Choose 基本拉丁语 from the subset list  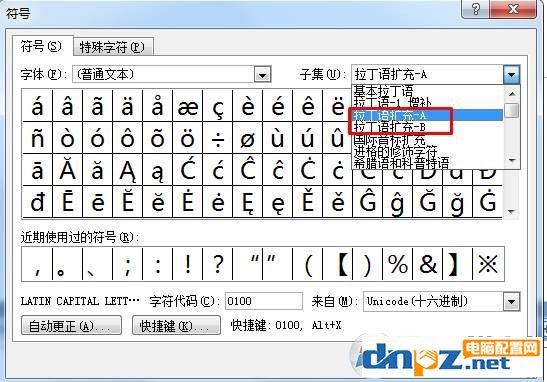pos(383,91)
